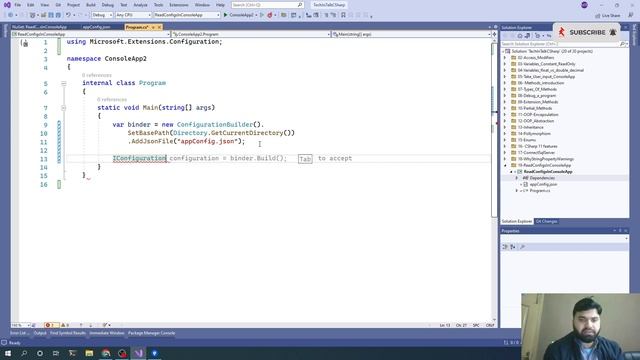Click the Properties panel wrench icon

(522, 247)
